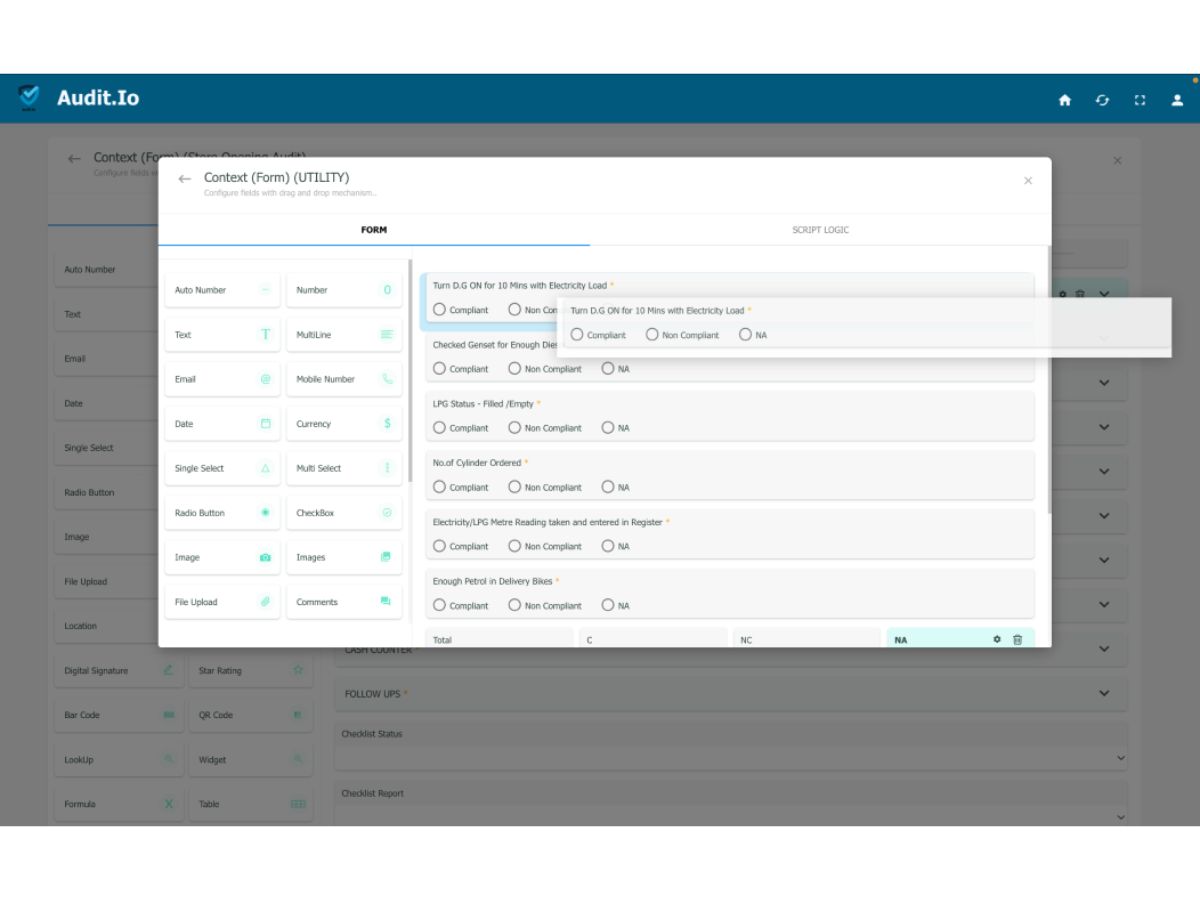Click the MultiLine lines icon in dialog palette
Screen dimensions: 1200x900
(387, 334)
